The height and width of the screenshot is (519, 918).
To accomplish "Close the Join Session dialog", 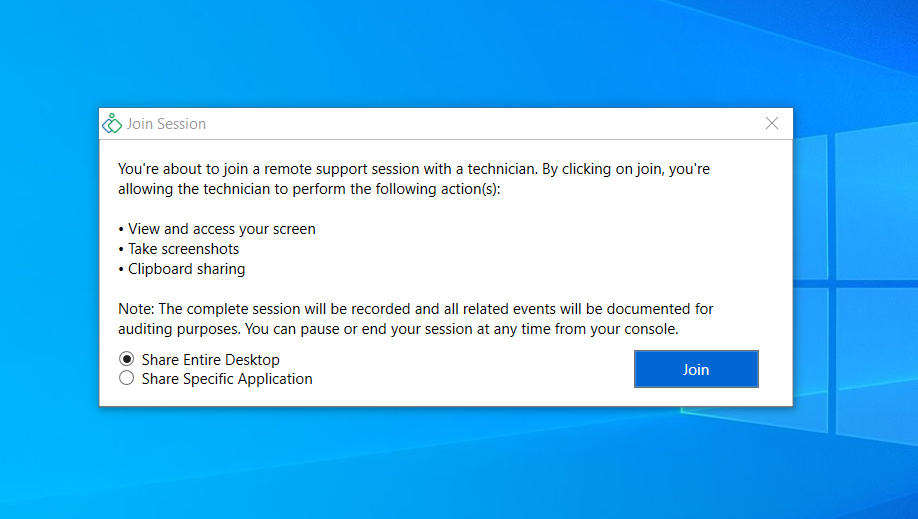I will [771, 124].
